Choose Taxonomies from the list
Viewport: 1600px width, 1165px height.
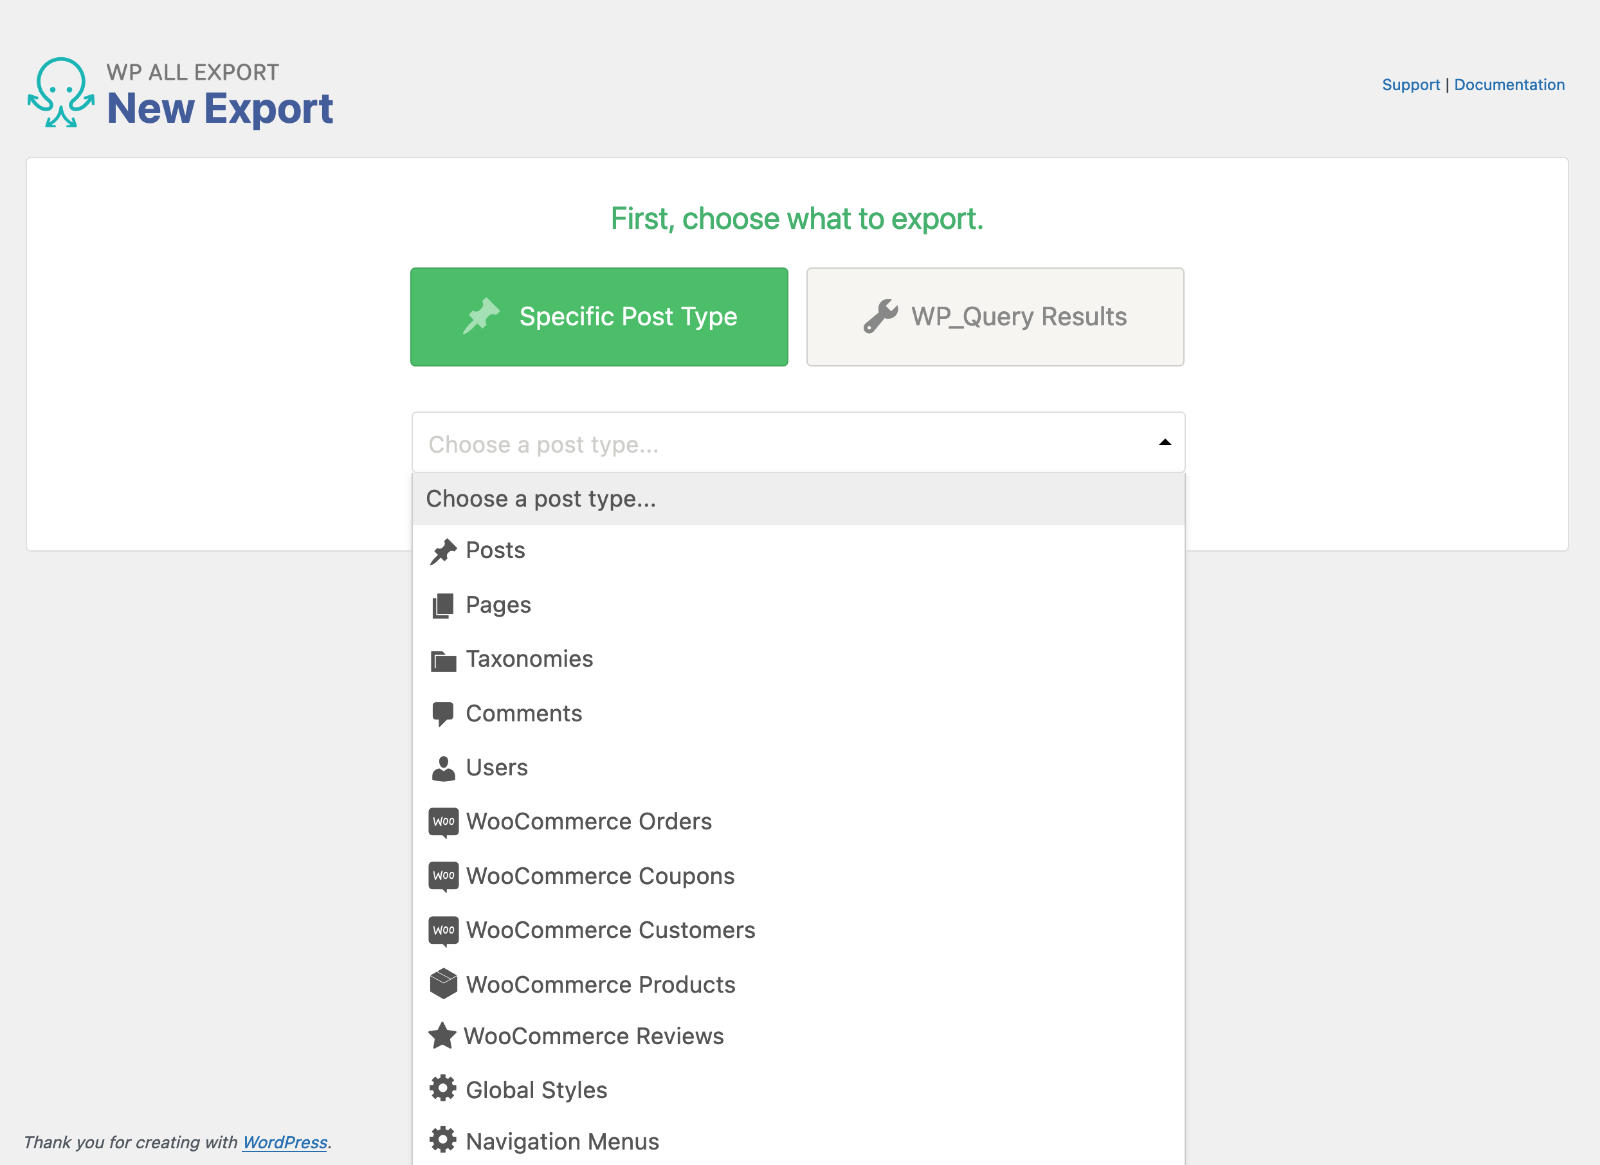tap(798, 660)
